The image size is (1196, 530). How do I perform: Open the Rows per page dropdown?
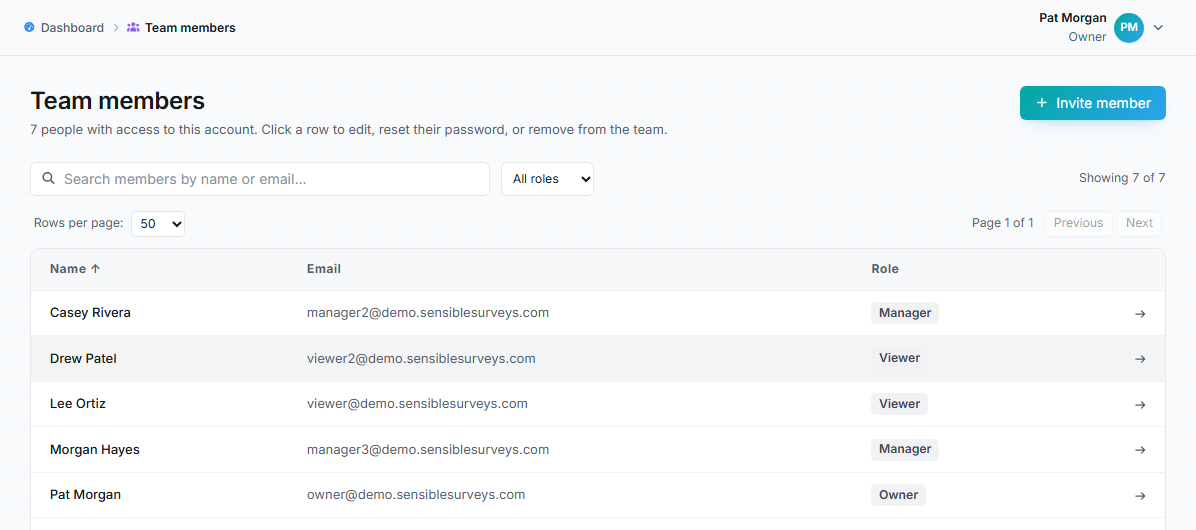point(158,223)
